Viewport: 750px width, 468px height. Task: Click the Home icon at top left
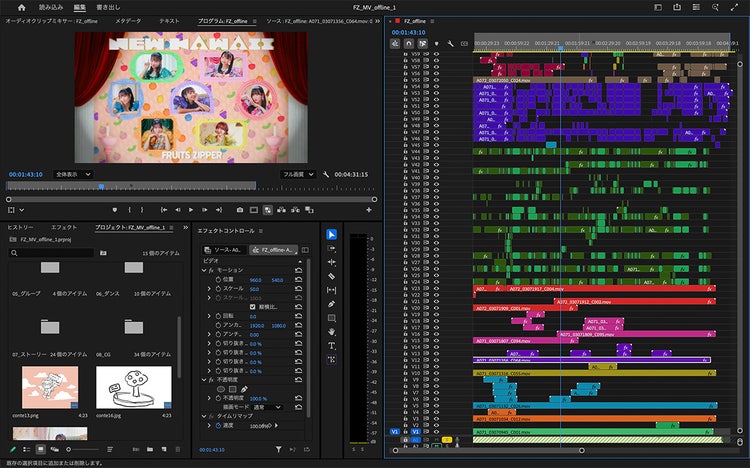point(21,7)
